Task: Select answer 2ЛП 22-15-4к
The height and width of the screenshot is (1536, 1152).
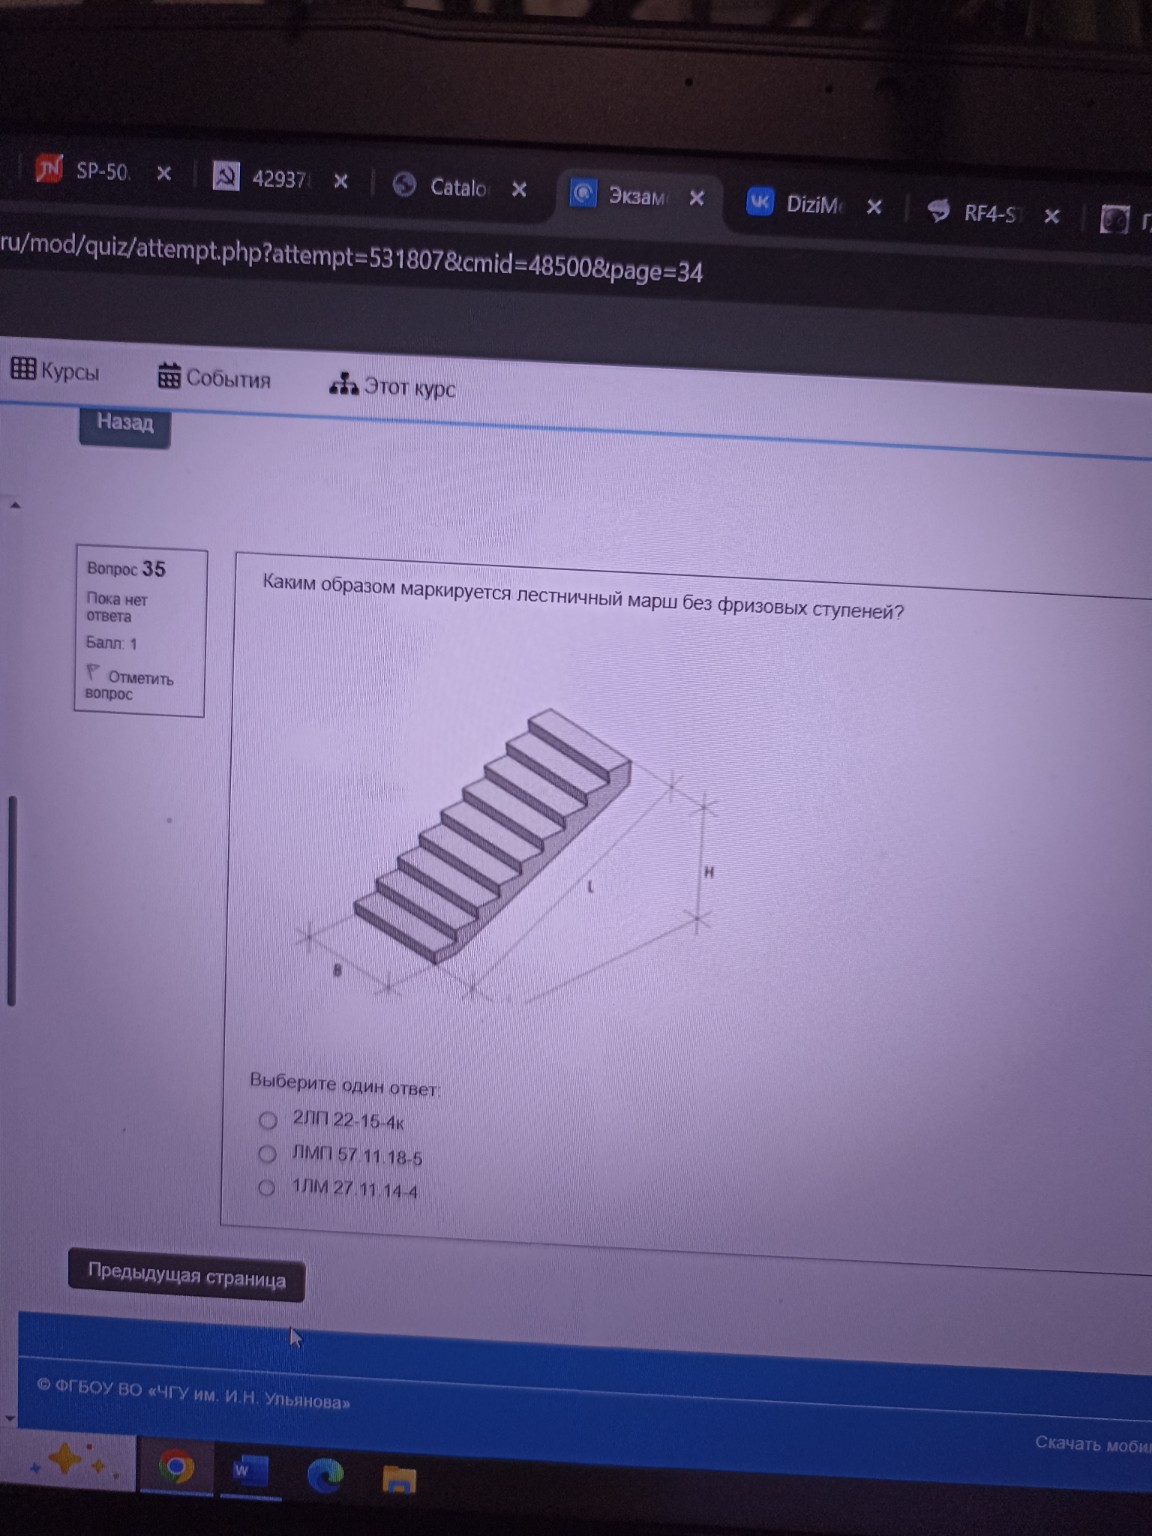Action: (268, 1120)
